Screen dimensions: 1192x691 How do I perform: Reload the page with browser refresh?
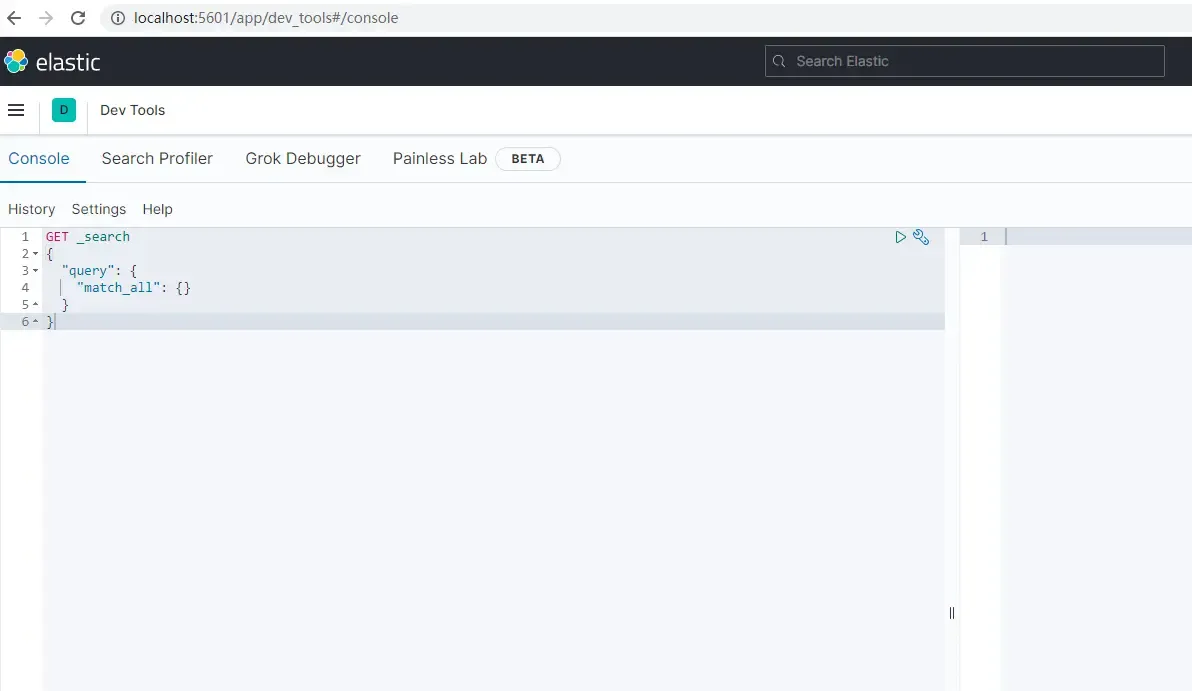click(78, 18)
